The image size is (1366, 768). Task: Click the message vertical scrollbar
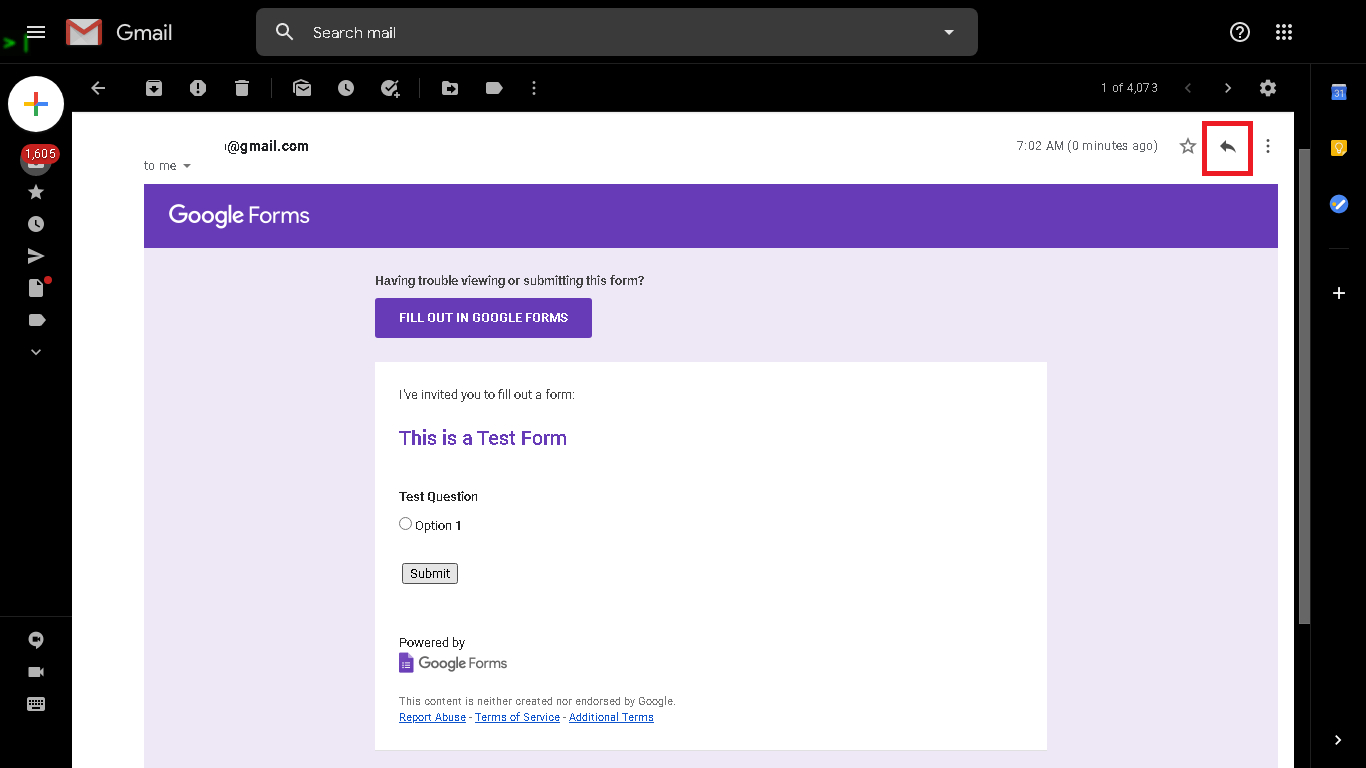(1303, 387)
